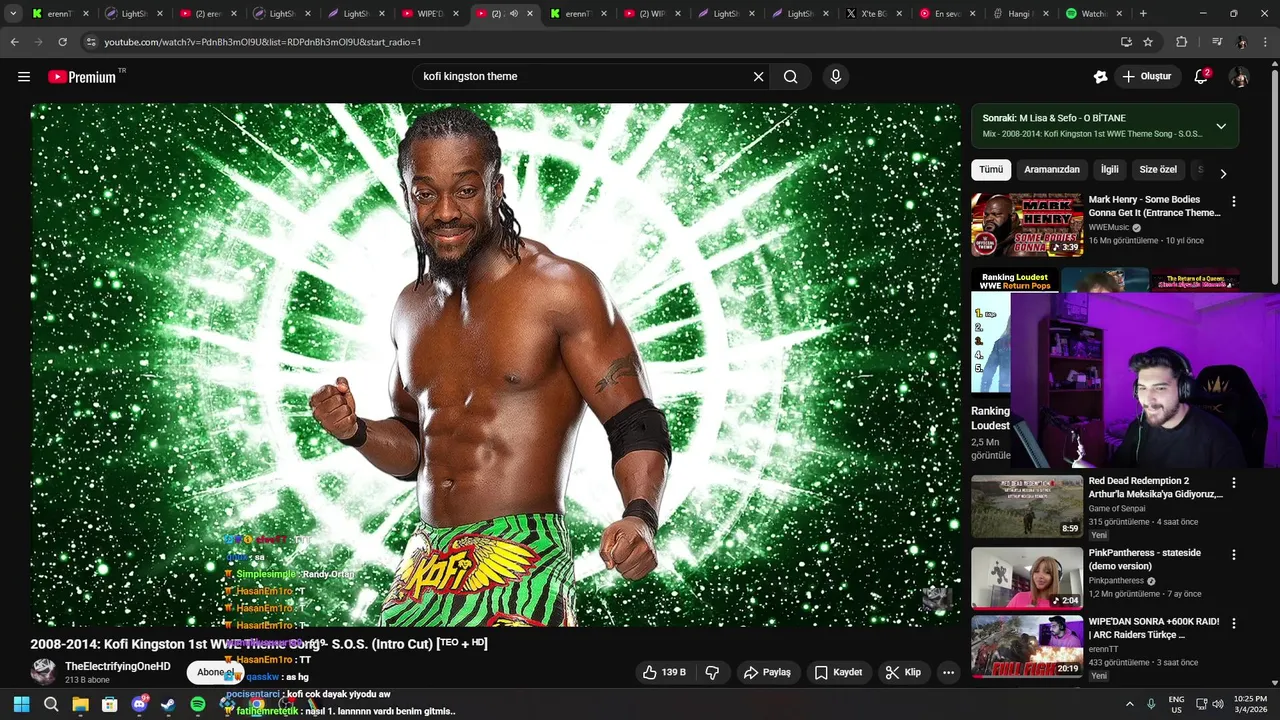Open the browser media controls icon
The width and height of the screenshot is (1280, 720).
tap(1217, 42)
